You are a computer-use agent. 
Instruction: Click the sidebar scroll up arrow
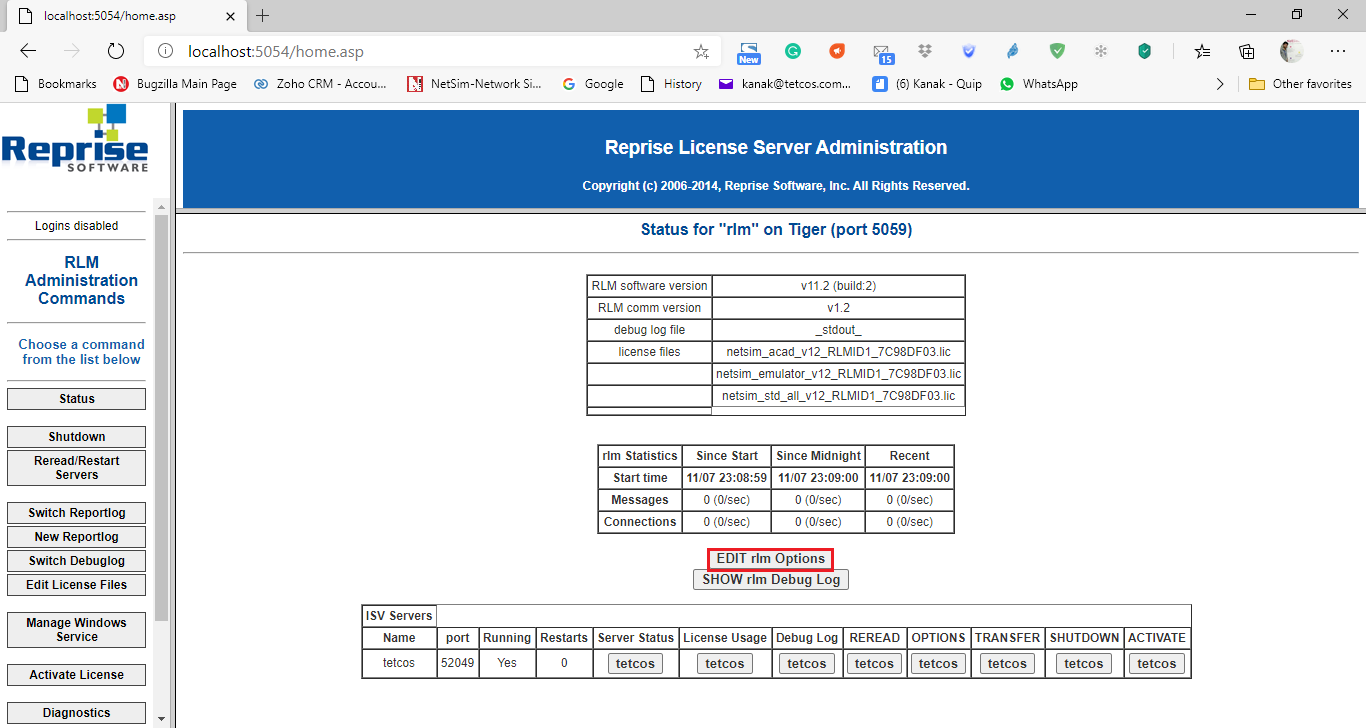coord(161,207)
